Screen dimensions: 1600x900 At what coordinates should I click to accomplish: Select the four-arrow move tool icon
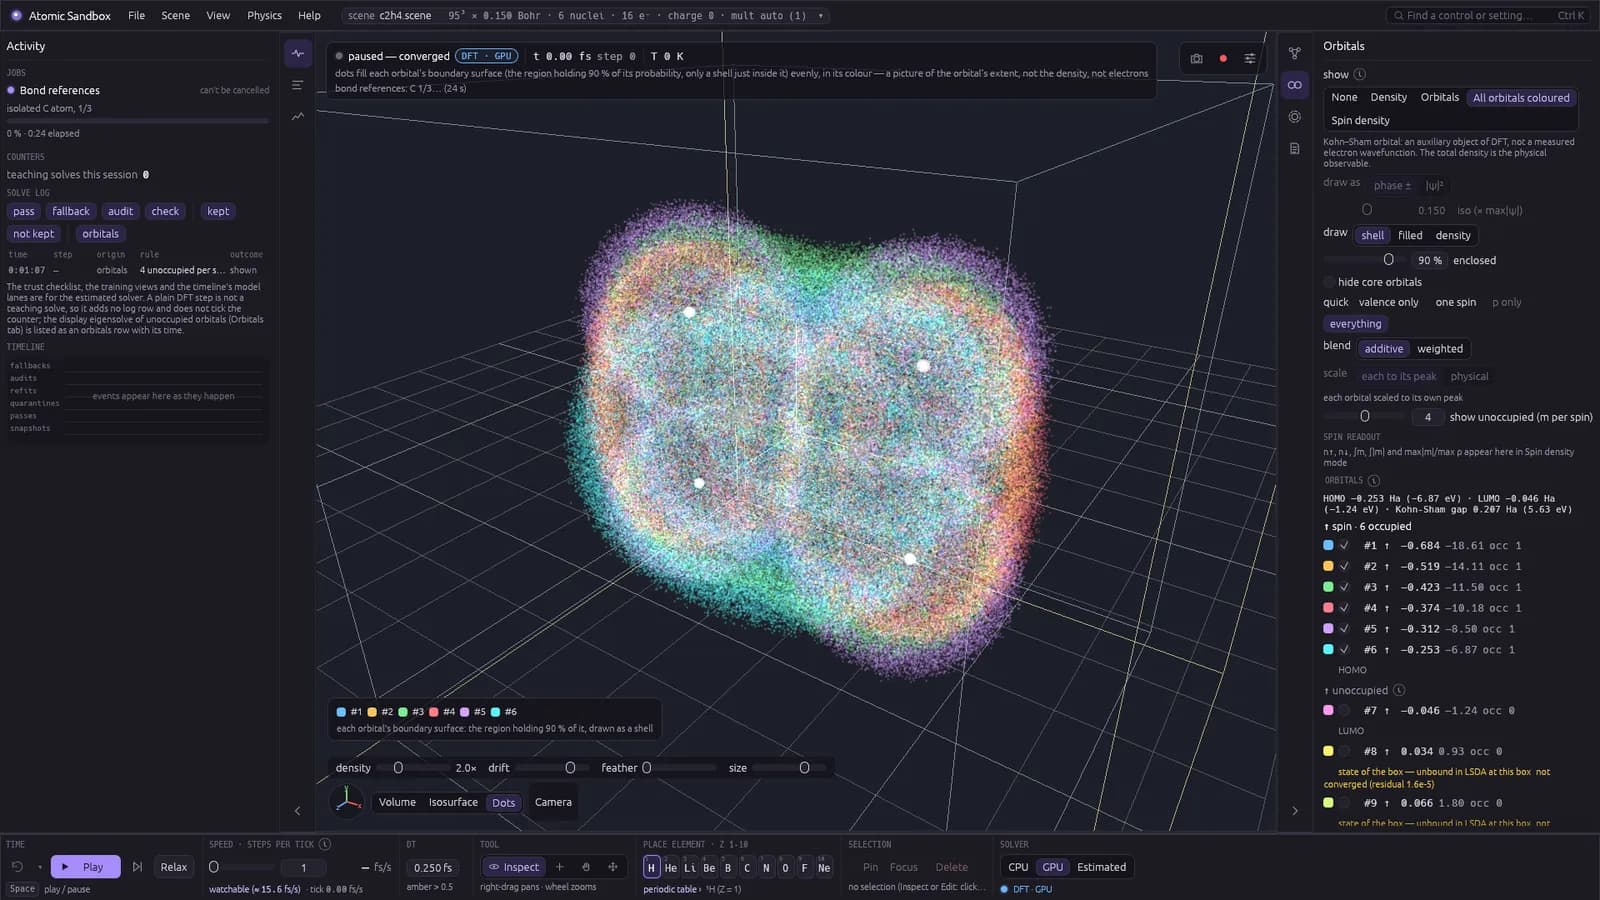click(613, 867)
